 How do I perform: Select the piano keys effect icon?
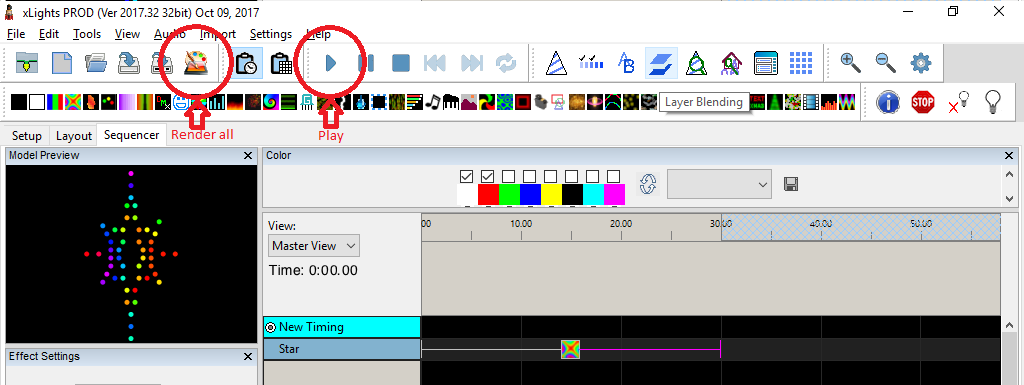[x=451, y=102]
